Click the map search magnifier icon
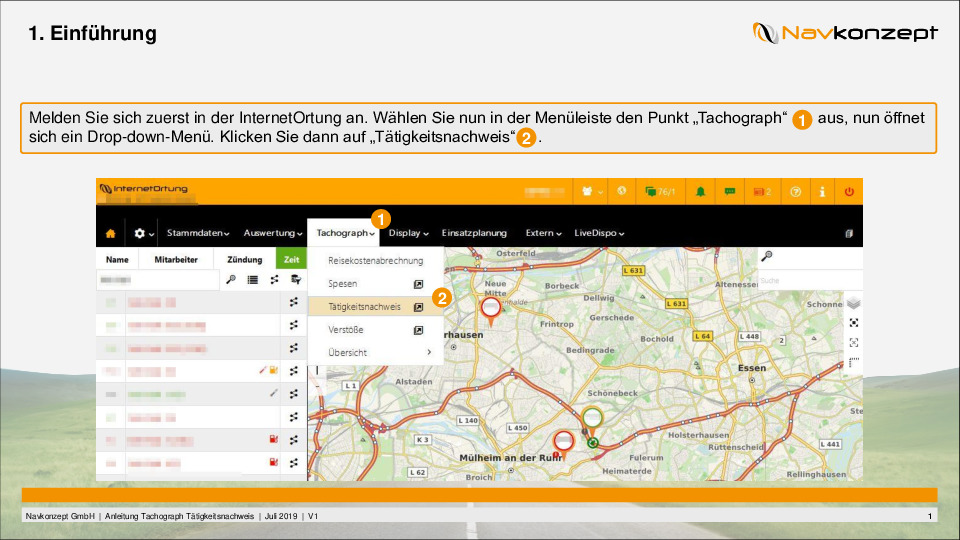Viewport: 960px width, 540px height. [x=767, y=257]
